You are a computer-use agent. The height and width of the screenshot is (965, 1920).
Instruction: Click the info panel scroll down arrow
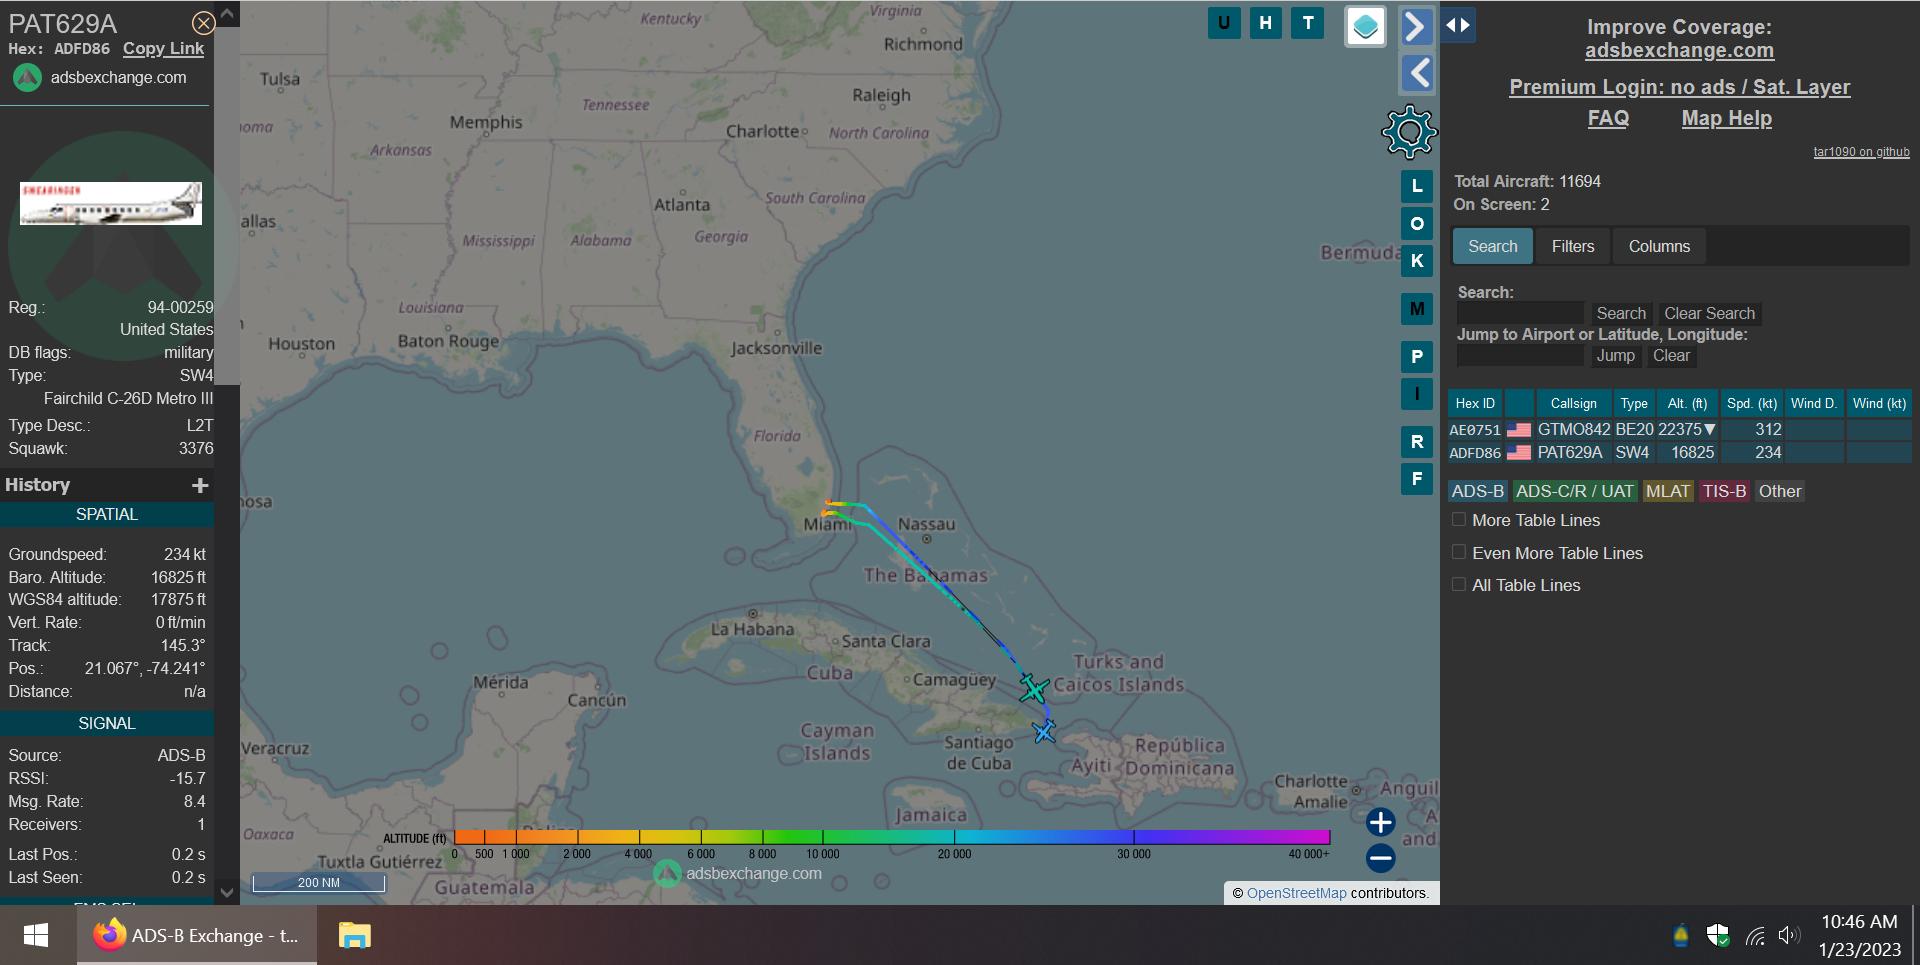227,892
